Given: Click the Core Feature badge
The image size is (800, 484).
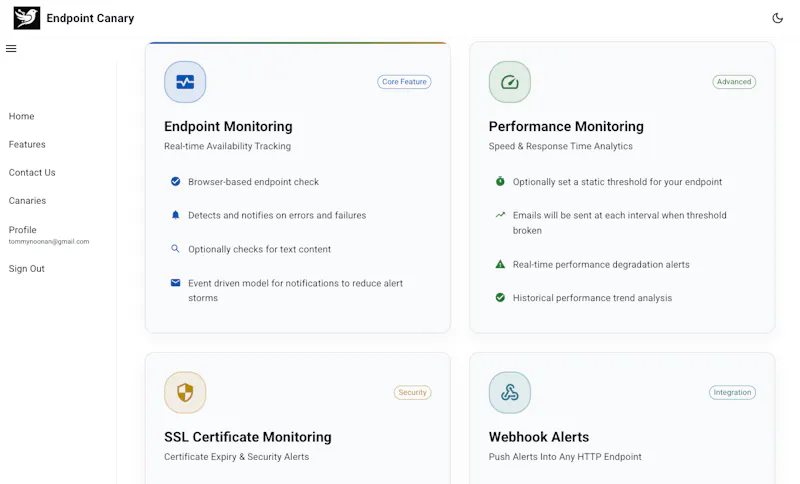Looking at the screenshot, I should point(404,82).
